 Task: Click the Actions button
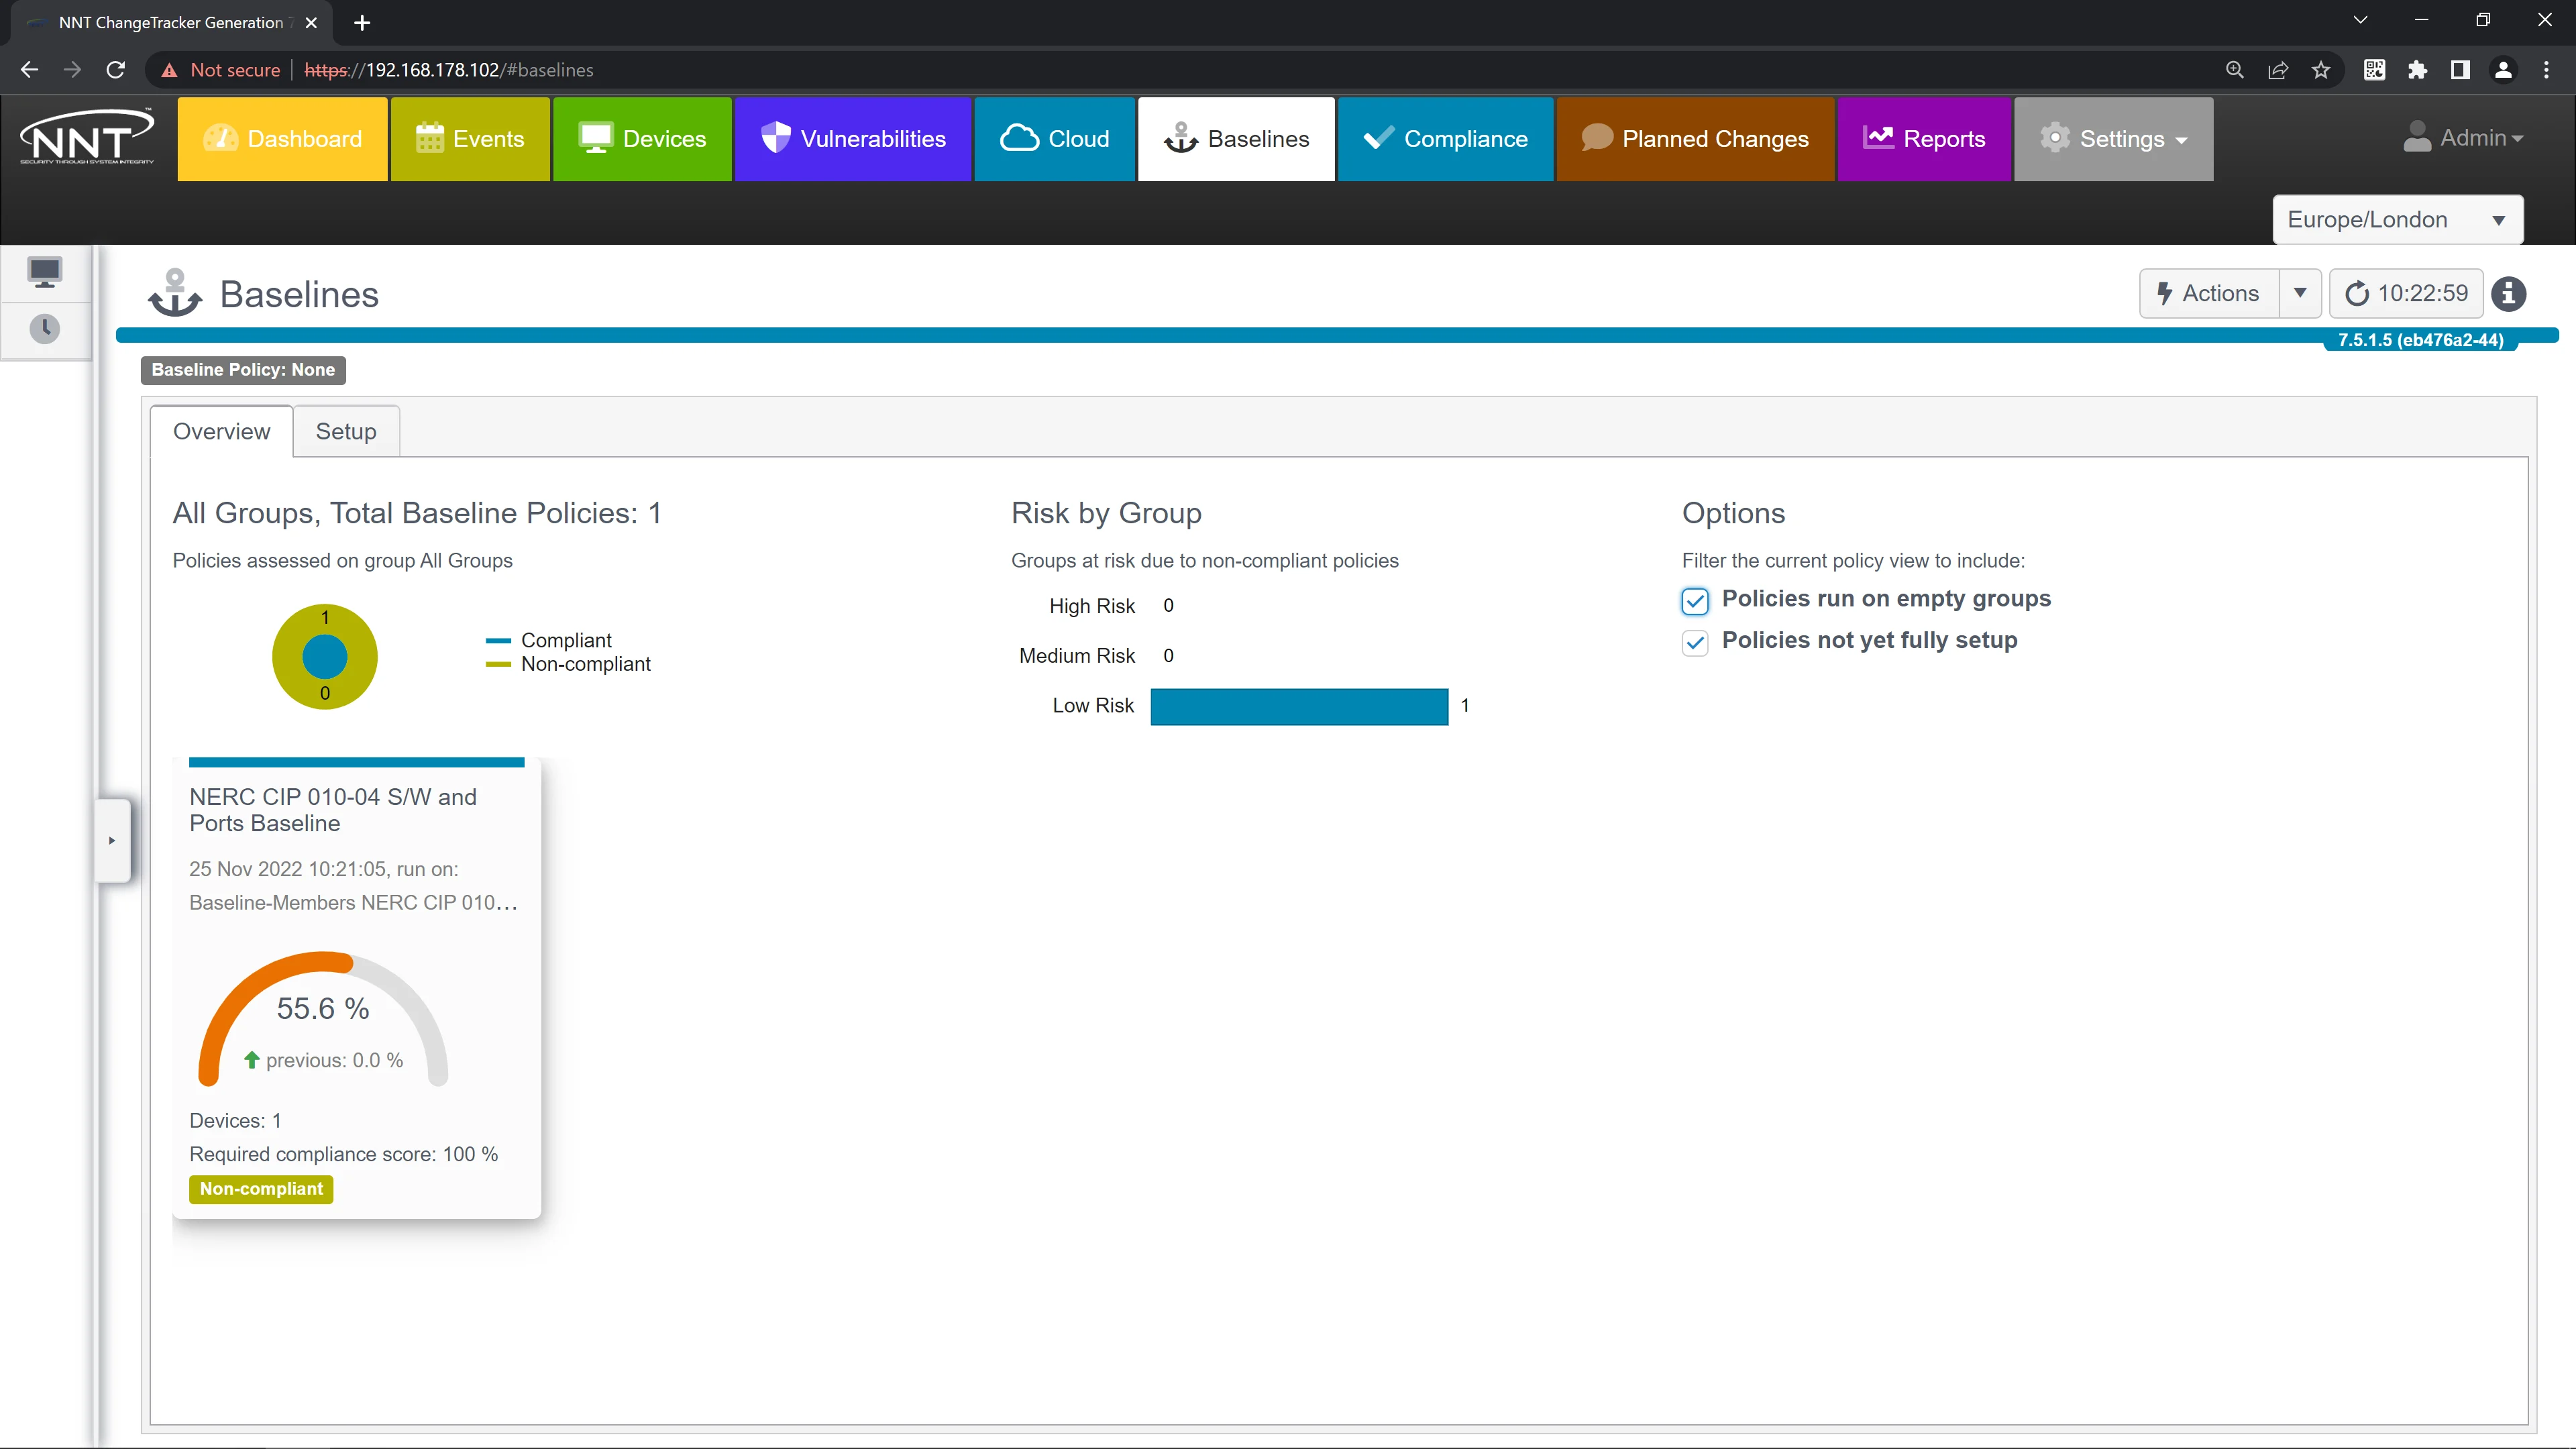click(2209, 293)
